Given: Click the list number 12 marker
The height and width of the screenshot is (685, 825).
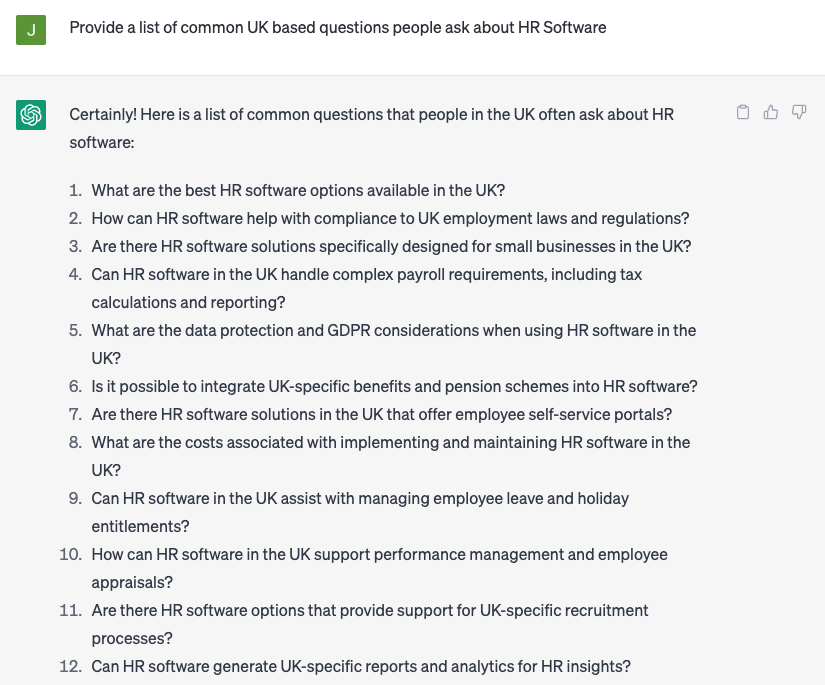Looking at the screenshot, I should point(71,666).
